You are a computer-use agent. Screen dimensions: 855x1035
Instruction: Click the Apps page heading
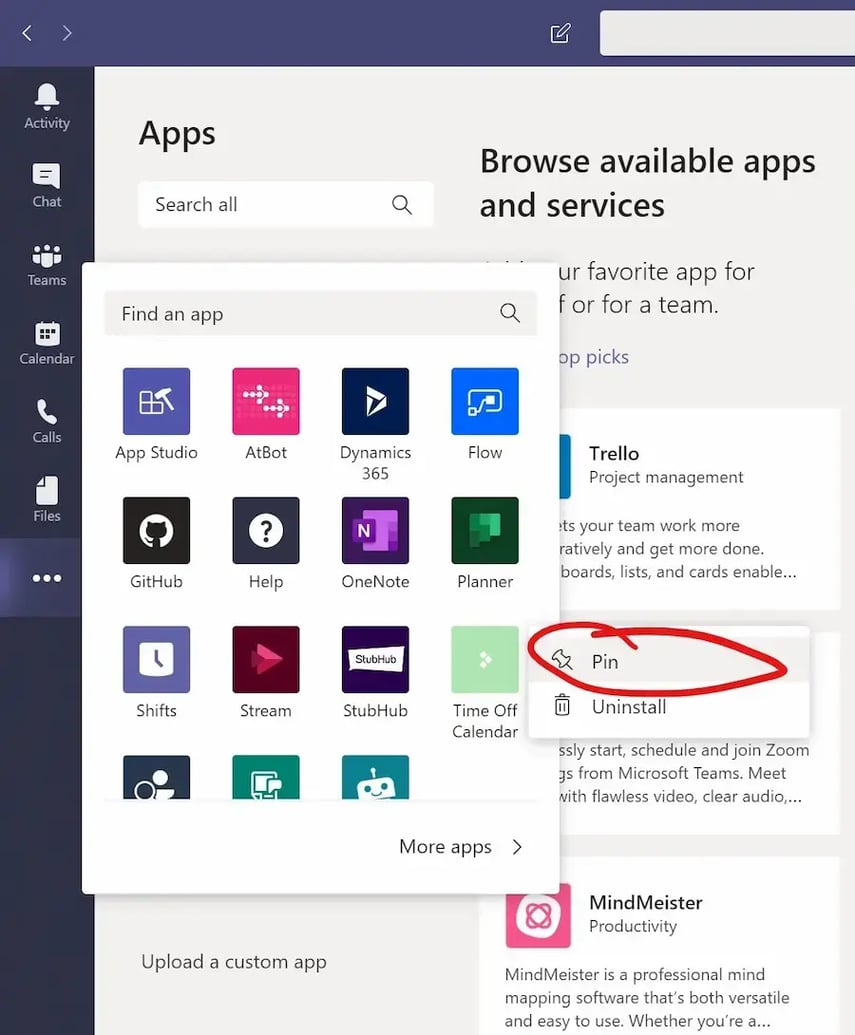177,134
